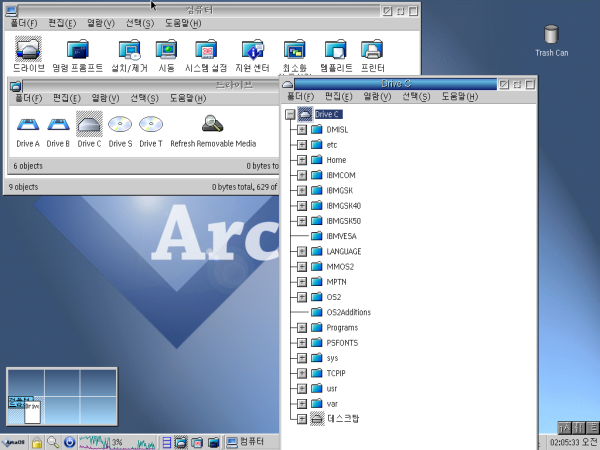The width and height of the screenshot is (600, 450).
Task: Expand the Programs folder node
Action: click(302, 328)
